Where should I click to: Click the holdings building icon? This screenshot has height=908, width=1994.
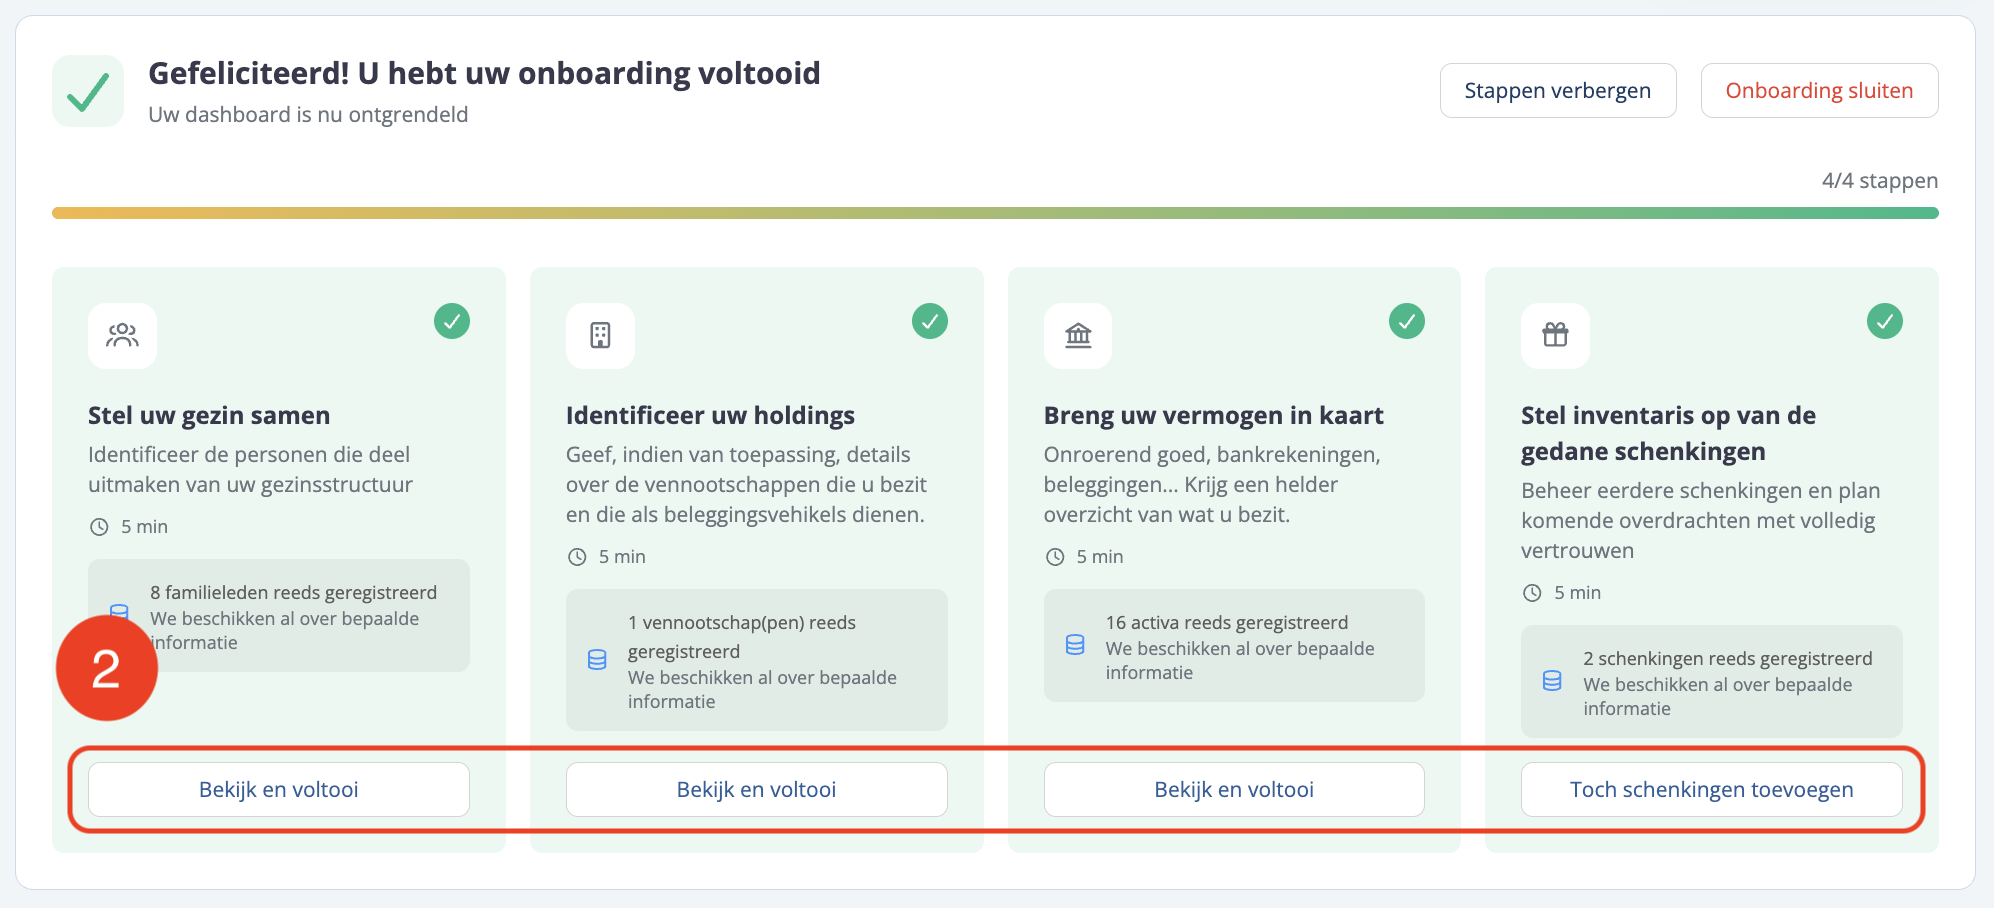click(x=600, y=335)
